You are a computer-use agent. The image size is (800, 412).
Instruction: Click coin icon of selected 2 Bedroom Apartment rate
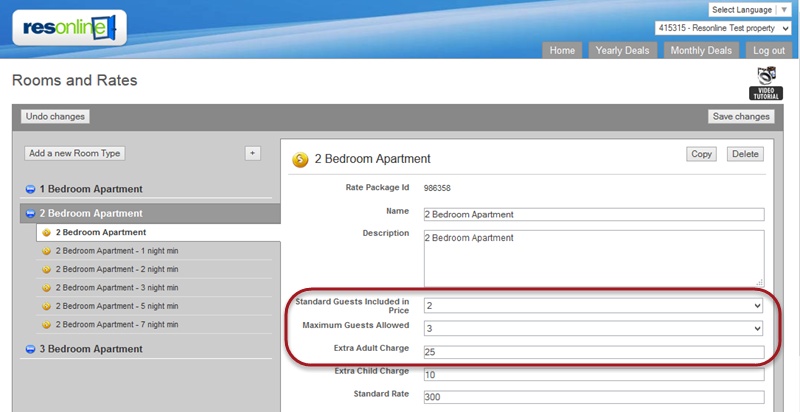click(x=46, y=233)
